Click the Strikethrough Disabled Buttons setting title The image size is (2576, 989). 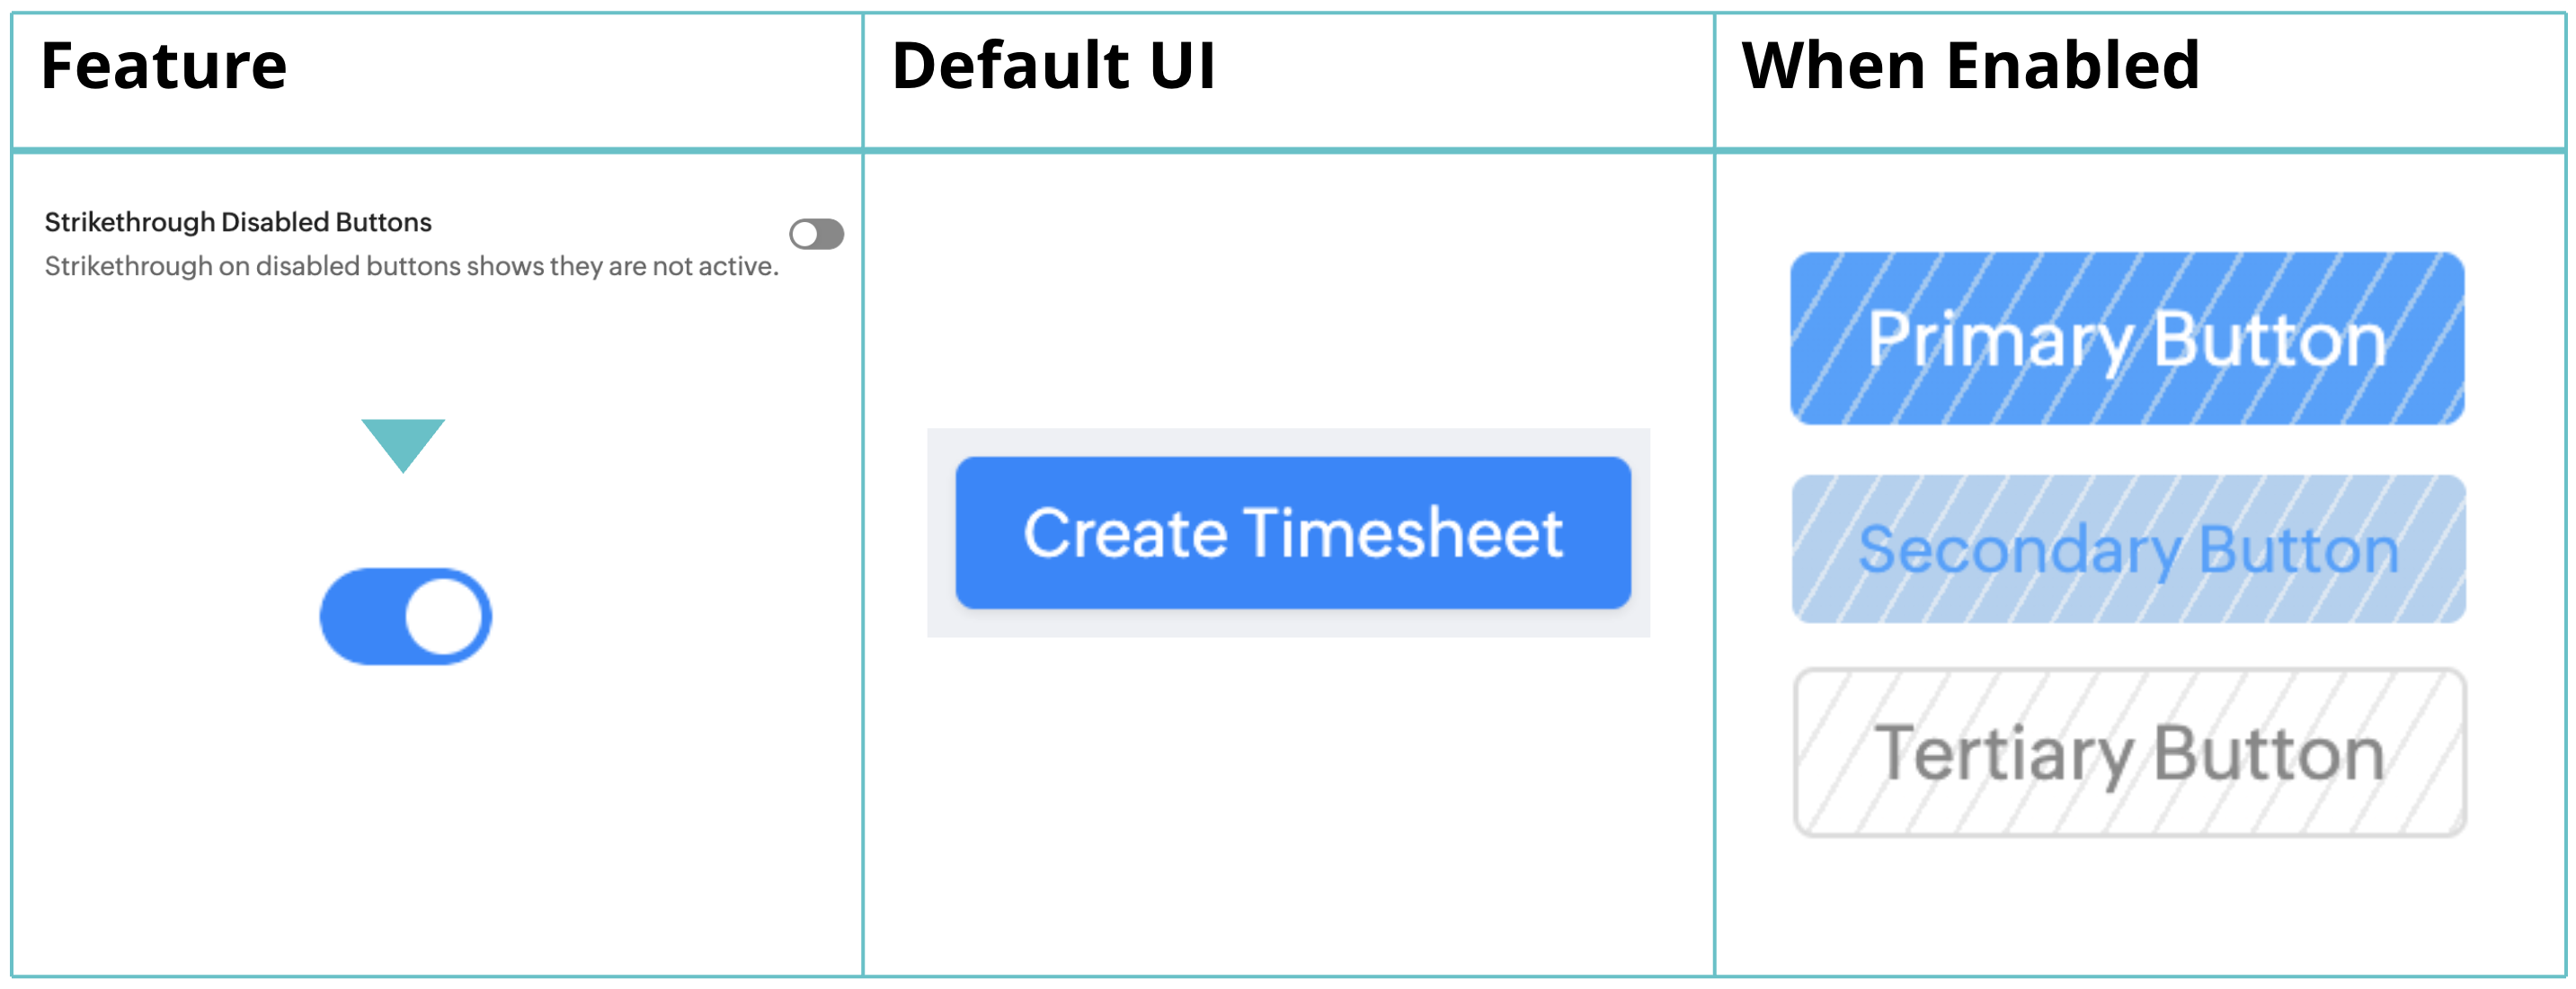(x=238, y=222)
